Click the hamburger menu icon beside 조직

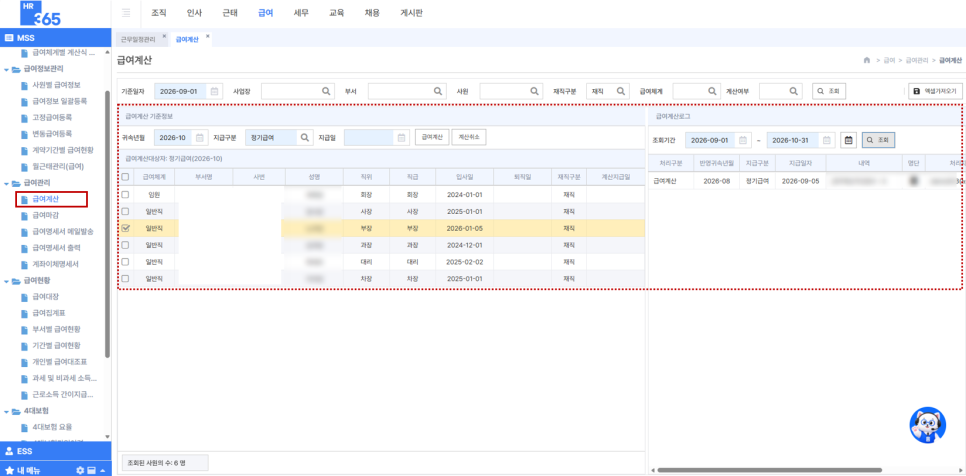[x=126, y=12]
